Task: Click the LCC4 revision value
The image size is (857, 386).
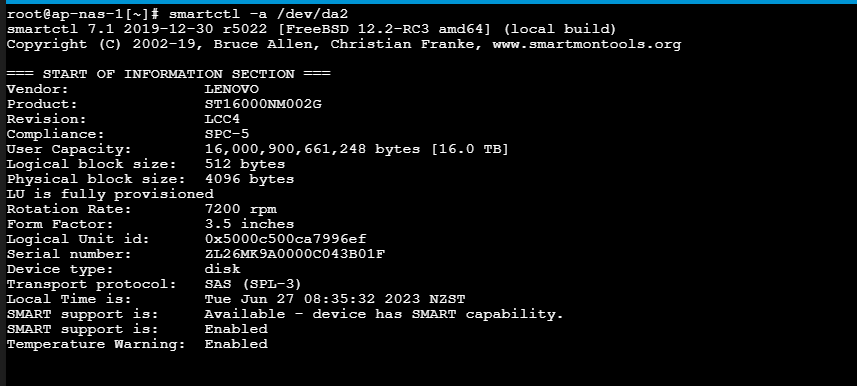Action: click(222, 119)
